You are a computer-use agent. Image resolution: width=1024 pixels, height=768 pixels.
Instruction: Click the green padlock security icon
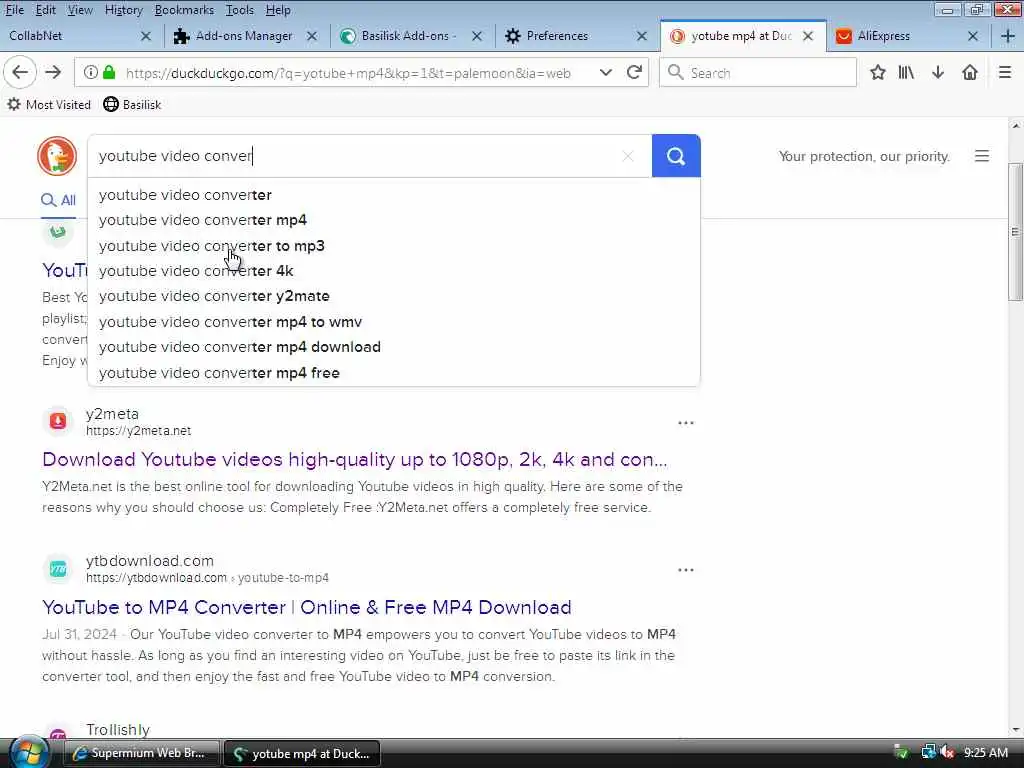click(109, 72)
